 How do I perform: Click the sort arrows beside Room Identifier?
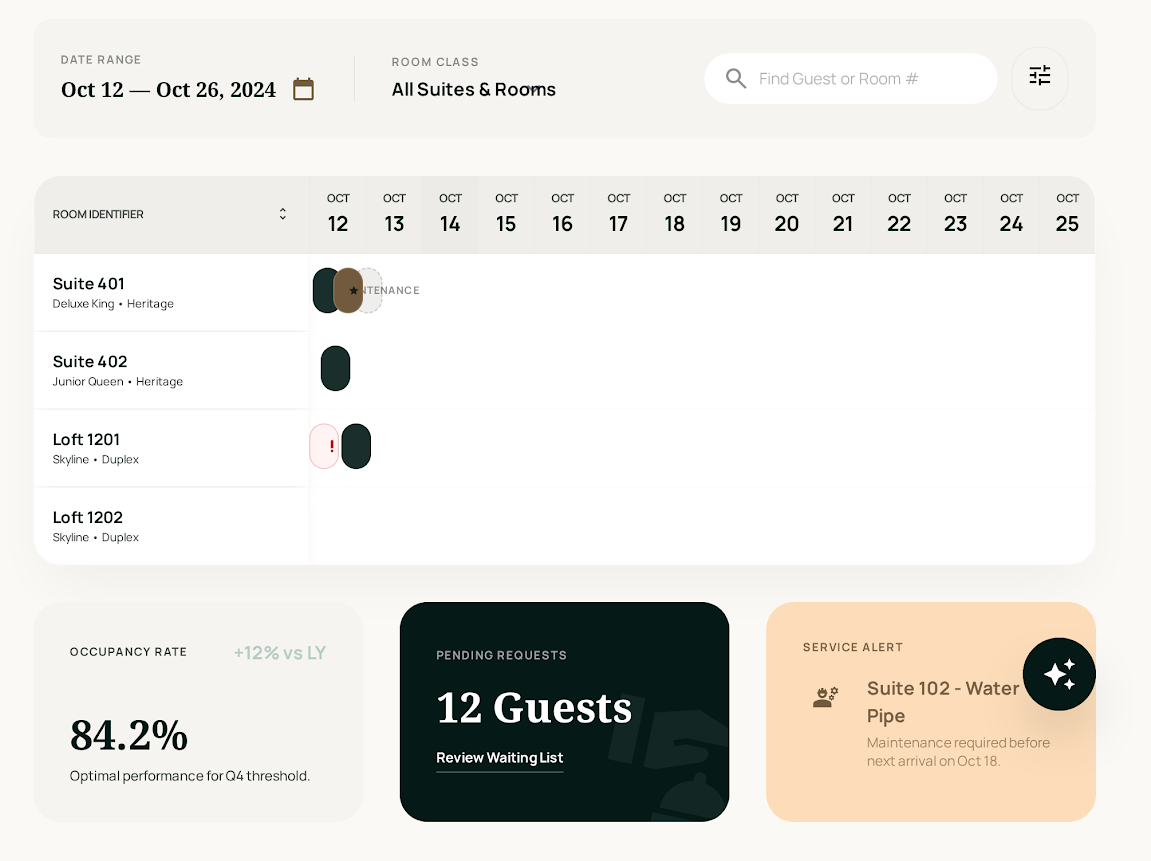point(283,214)
